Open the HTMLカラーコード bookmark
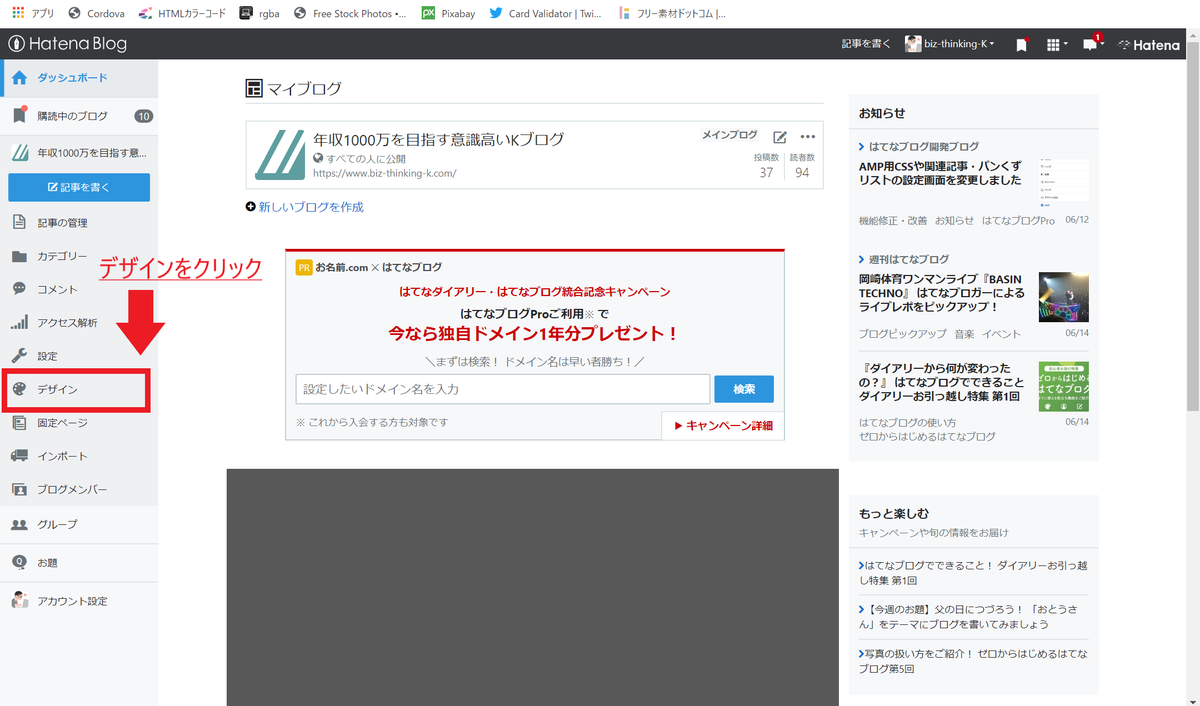The height and width of the screenshot is (706, 1200). click(182, 14)
